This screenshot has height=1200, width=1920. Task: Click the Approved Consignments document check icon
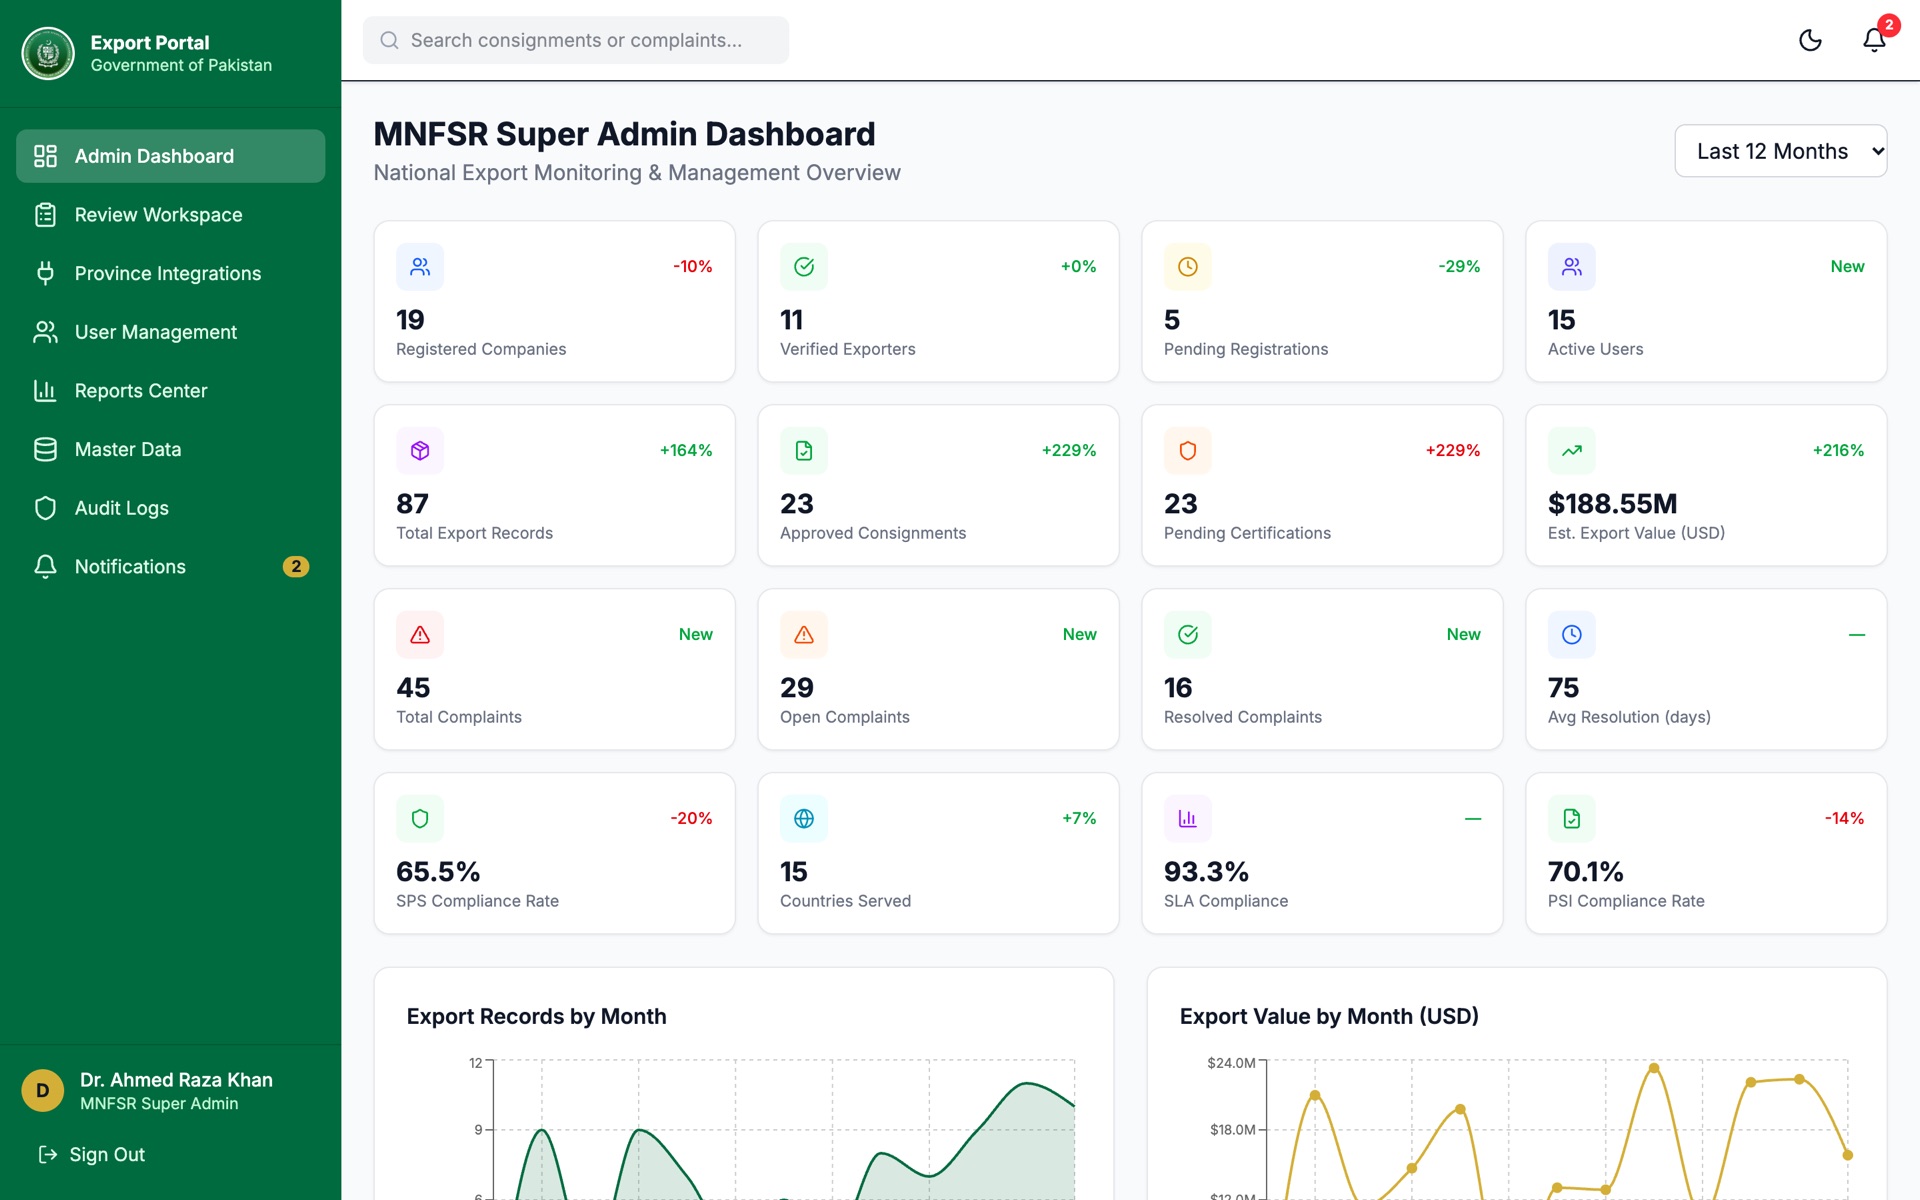[804, 451]
